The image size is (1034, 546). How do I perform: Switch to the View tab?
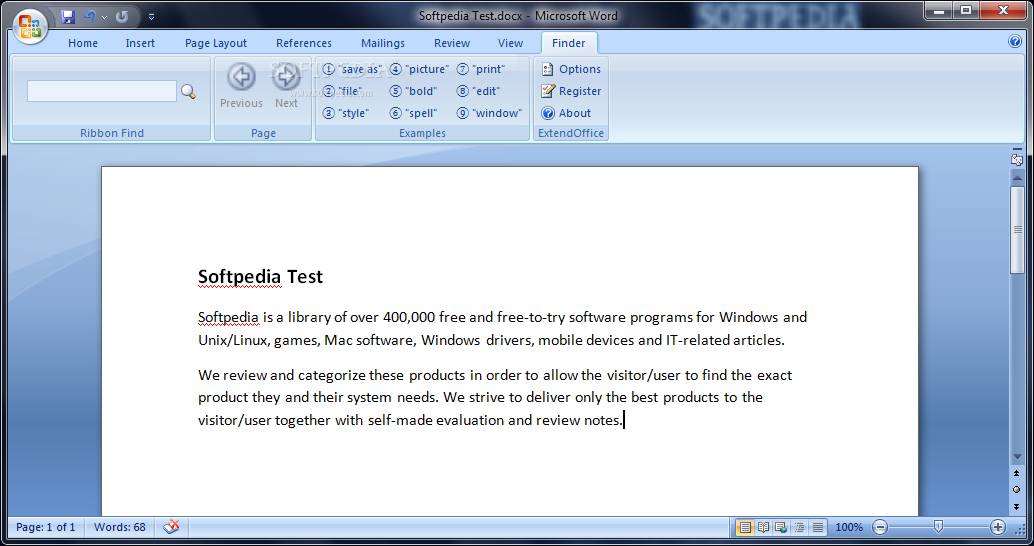pos(510,43)
